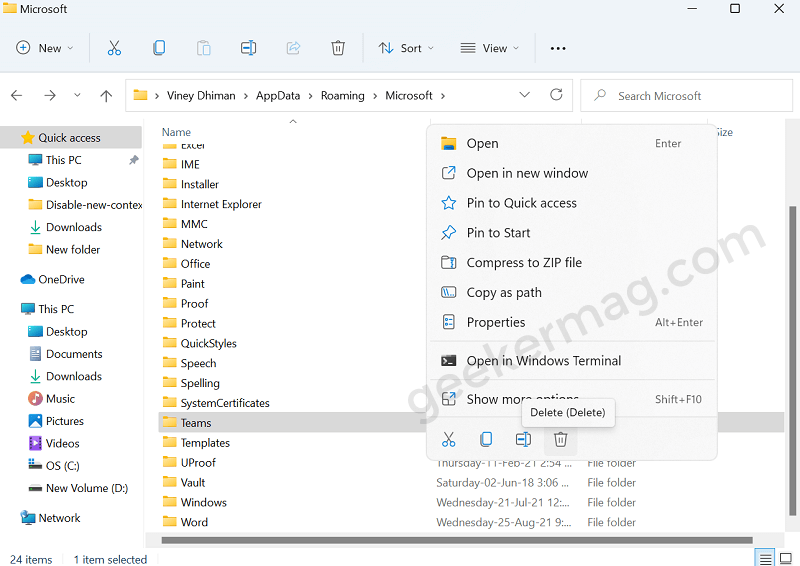This screenshot has width=800, height=566.
Task: Switch to large thumbnails view icon in status bar
Action: click(x=786, y=559)
